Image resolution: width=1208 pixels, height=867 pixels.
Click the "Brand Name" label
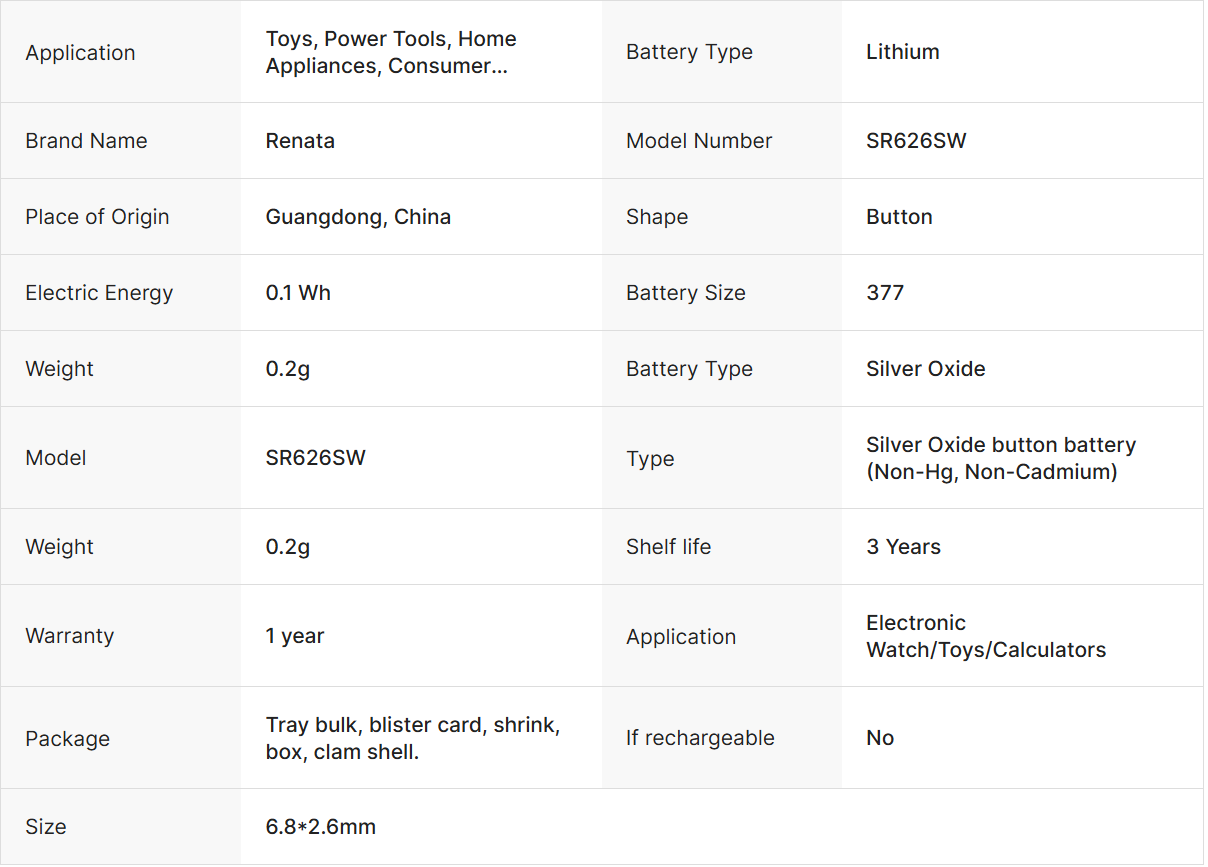[x=86, y=141]
